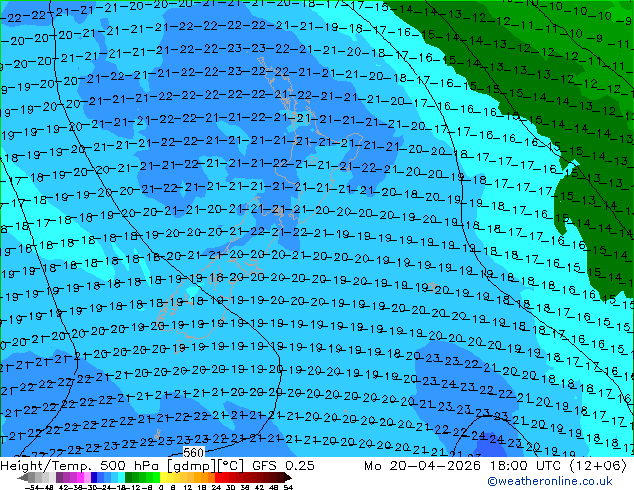This screenshot has height=490, width=634.
Task: Click the 'Mo 20-04-2026 18:00 UTC' date text
Action: tap(464, 466)
